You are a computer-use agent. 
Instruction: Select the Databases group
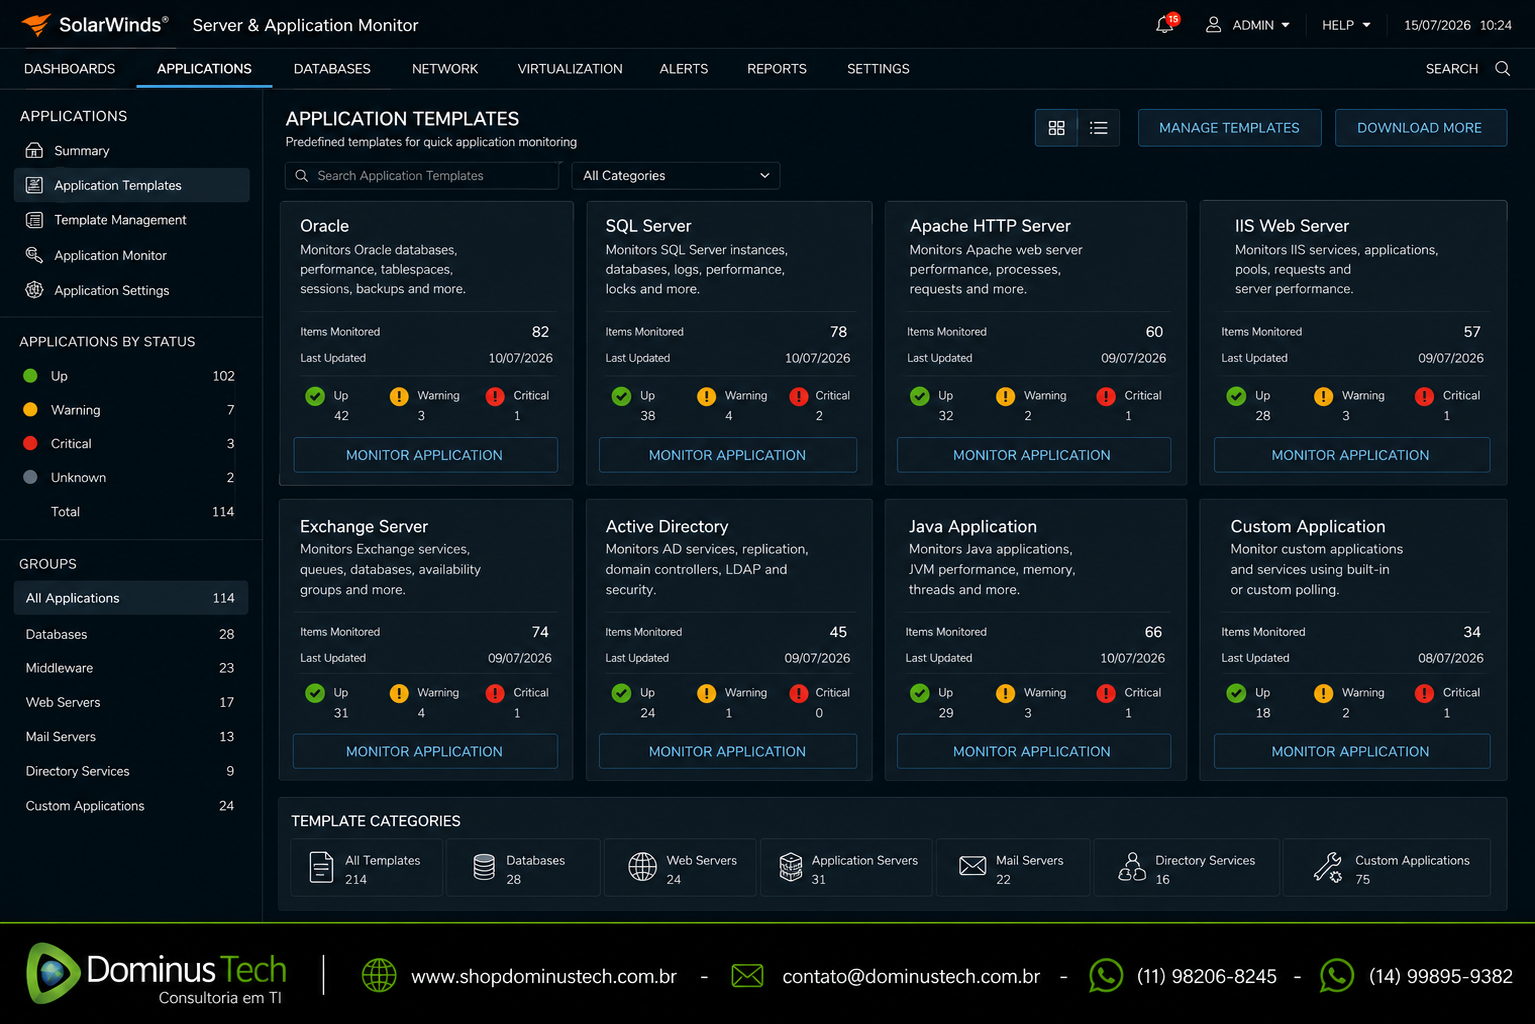(x=131, y=634)
